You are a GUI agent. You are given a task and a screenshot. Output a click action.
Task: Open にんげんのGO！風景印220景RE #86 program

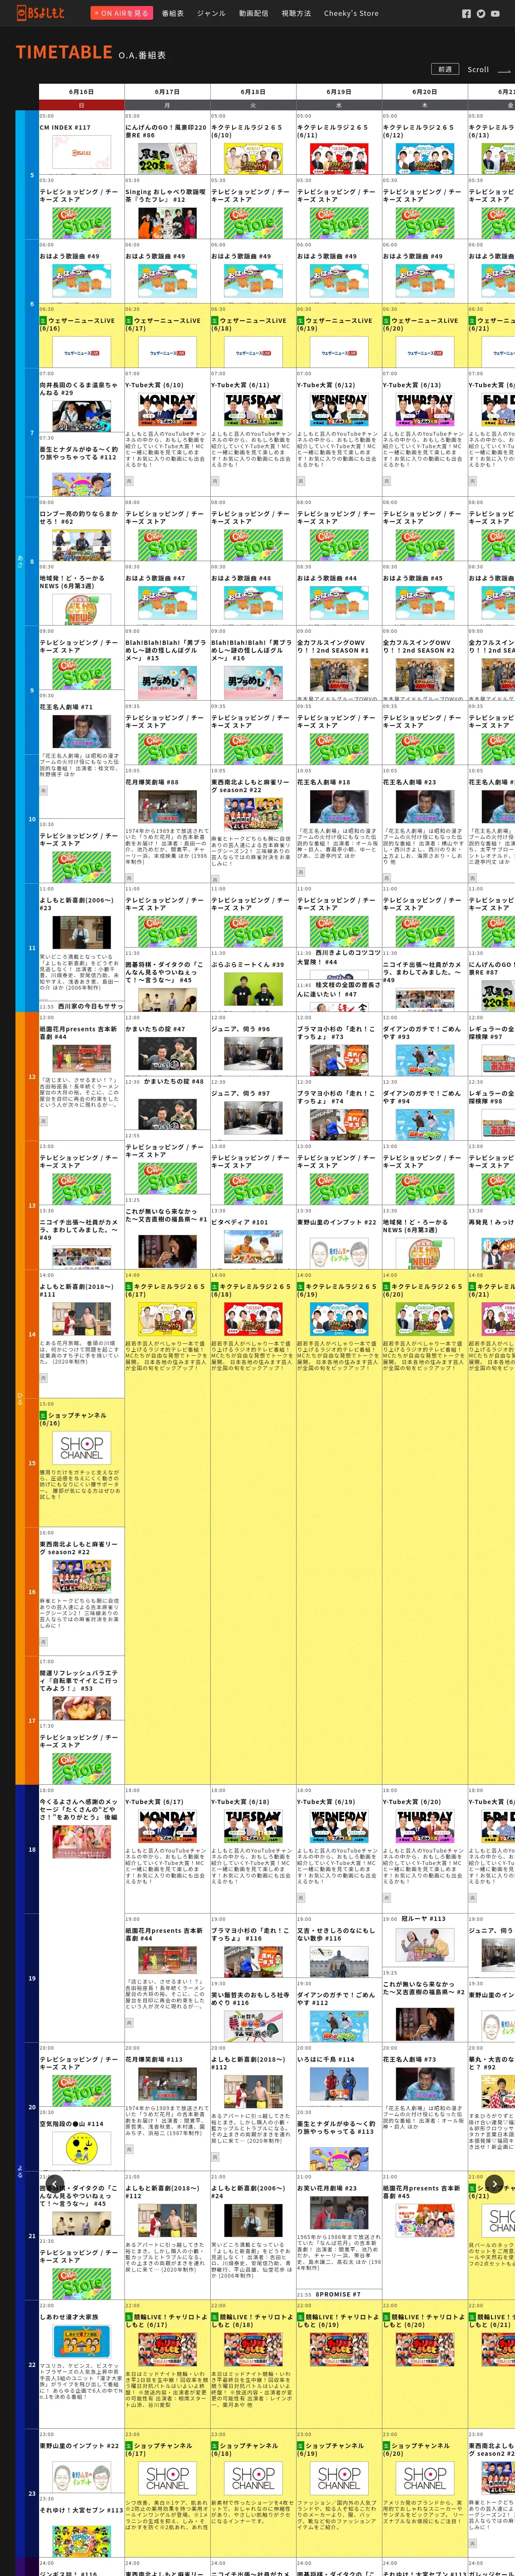pyautogui.click(x=167, y=143)
